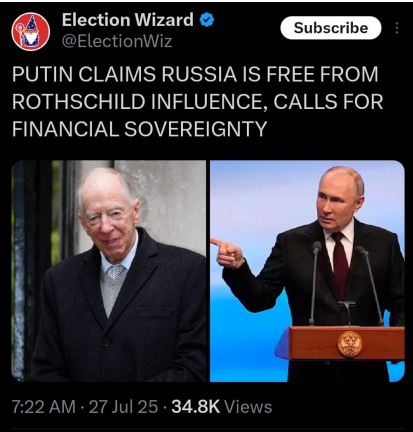This screenshot has width=413, height=432.
Task: Visit the @ElectionWiz handle link
Action: point(117,41)
